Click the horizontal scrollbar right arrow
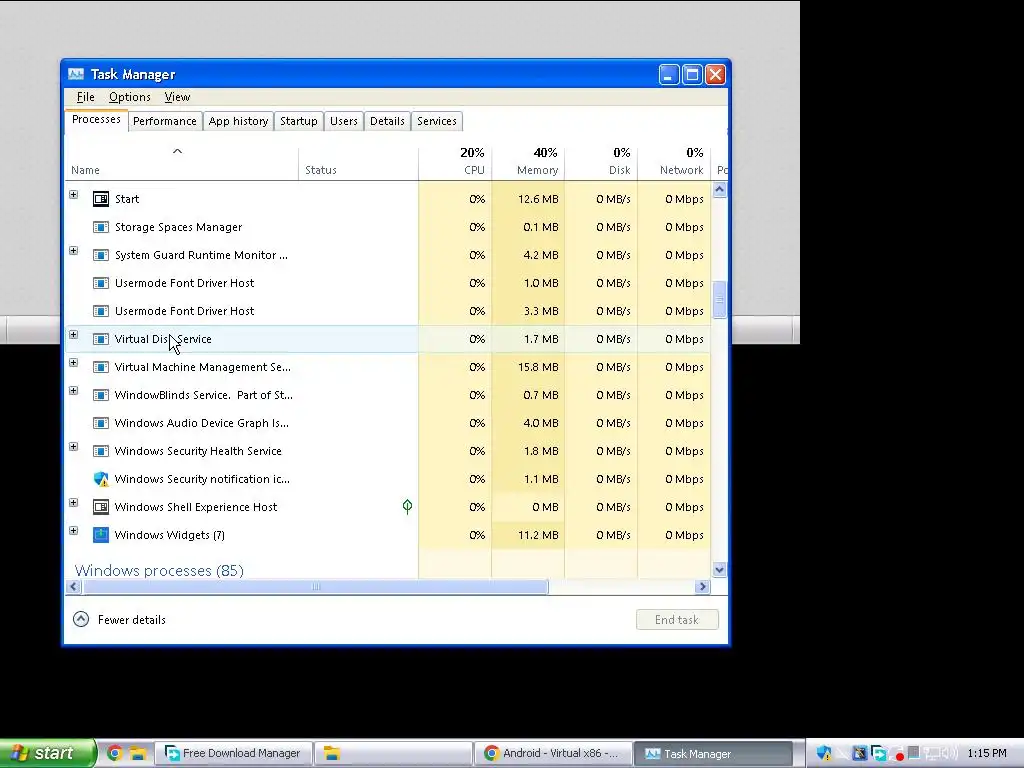The image size is (1024, 768). pos(703,586)
